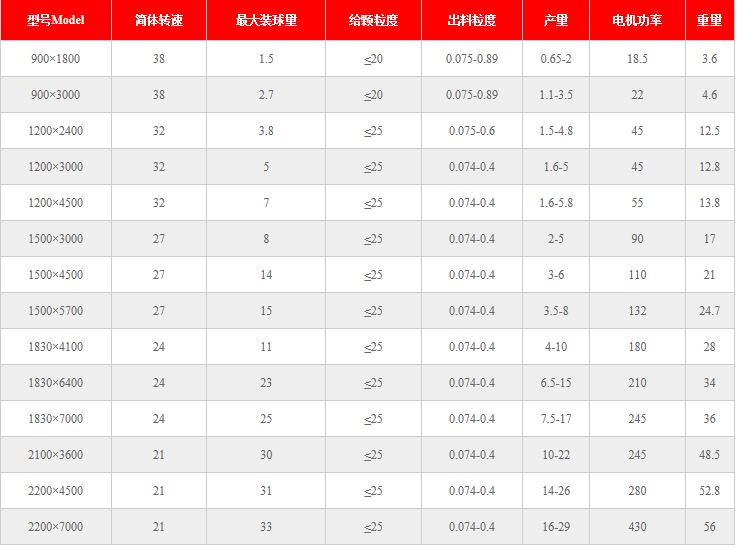Click the 型号Model column header
The height and width of the screenshot is (547, 737).
(x=55, y=21)
